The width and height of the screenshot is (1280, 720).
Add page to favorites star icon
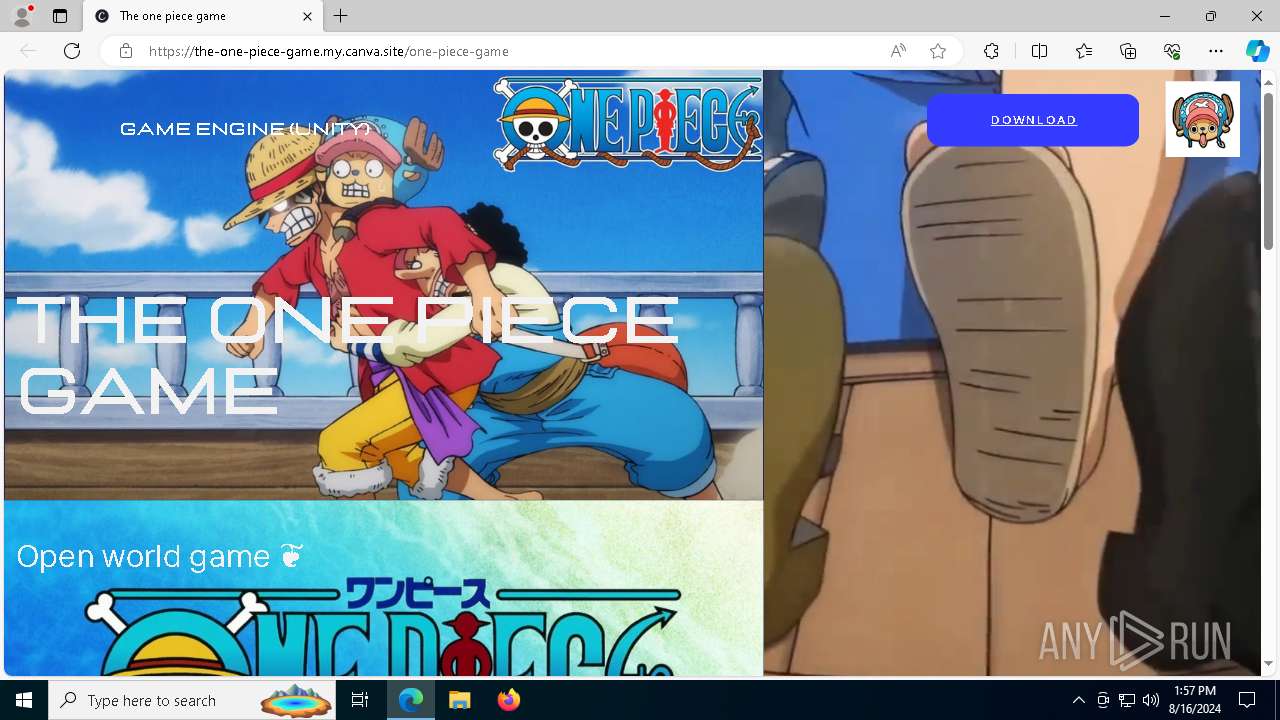coord(938,51)
